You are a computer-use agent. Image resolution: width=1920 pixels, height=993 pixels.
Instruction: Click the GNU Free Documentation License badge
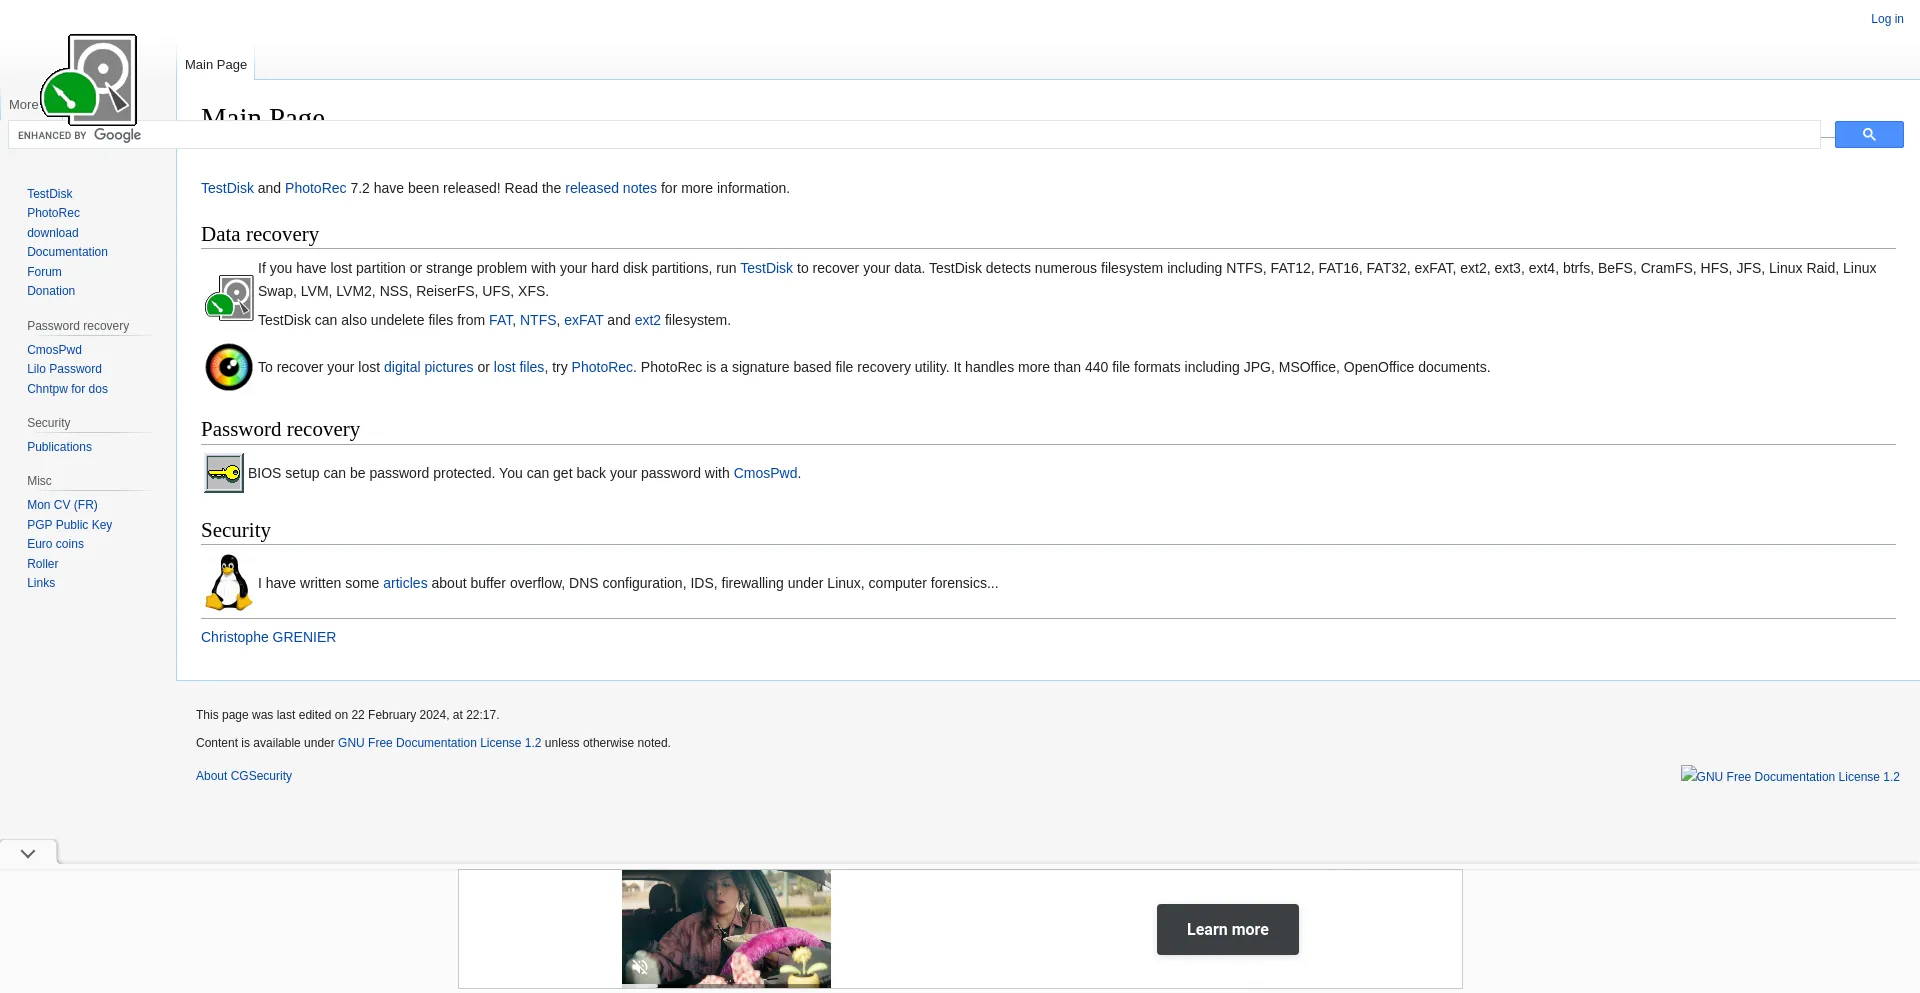pos(1790,776)
